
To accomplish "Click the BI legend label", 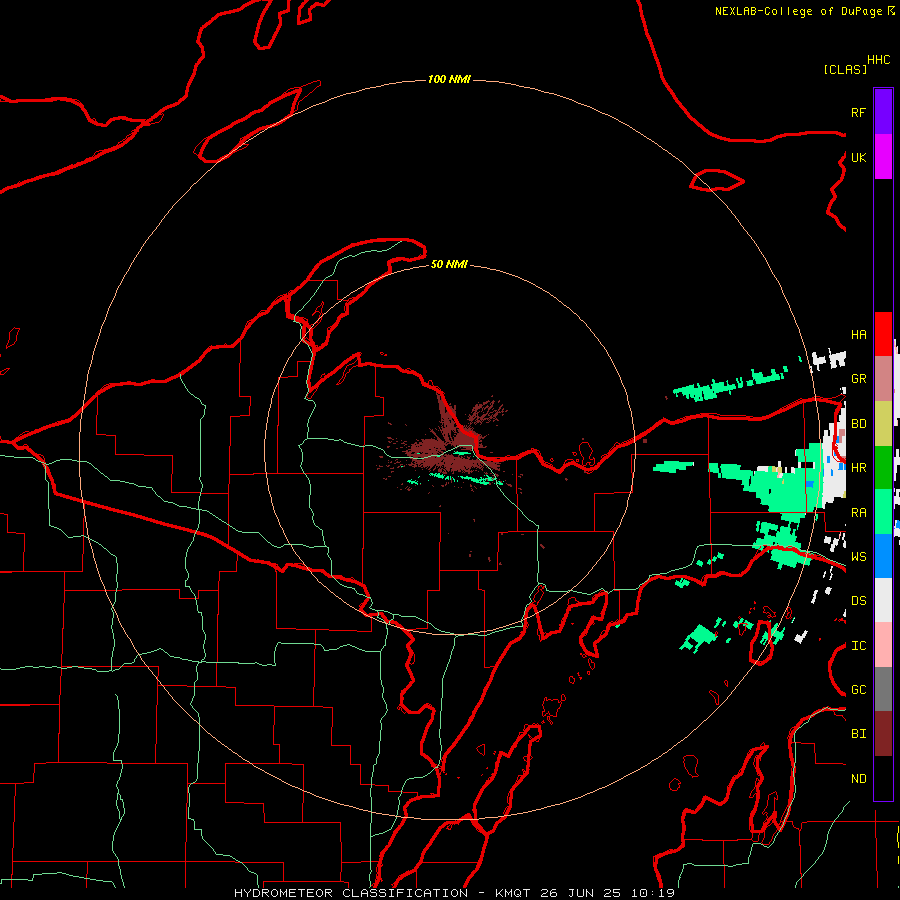I will click(x=858, y=734).
